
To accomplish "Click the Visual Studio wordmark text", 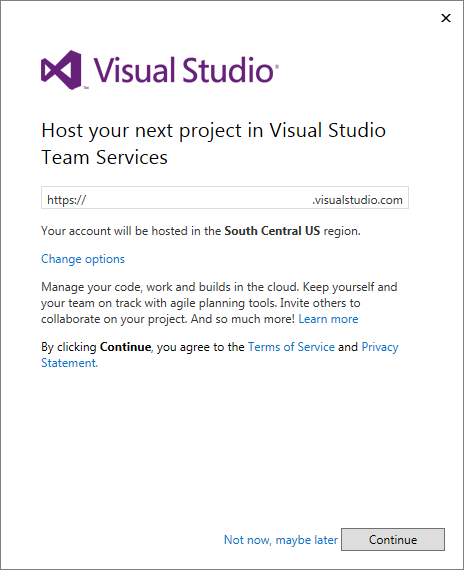I will 184,70.
